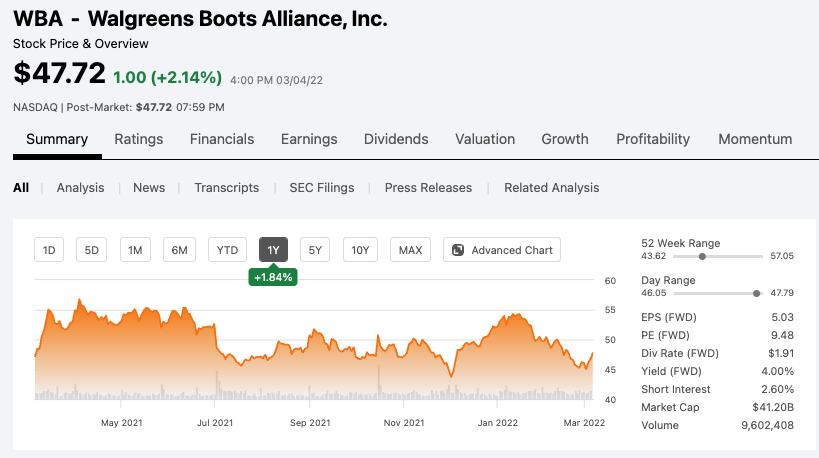Go to the Dividends tab

pos(396,139)
